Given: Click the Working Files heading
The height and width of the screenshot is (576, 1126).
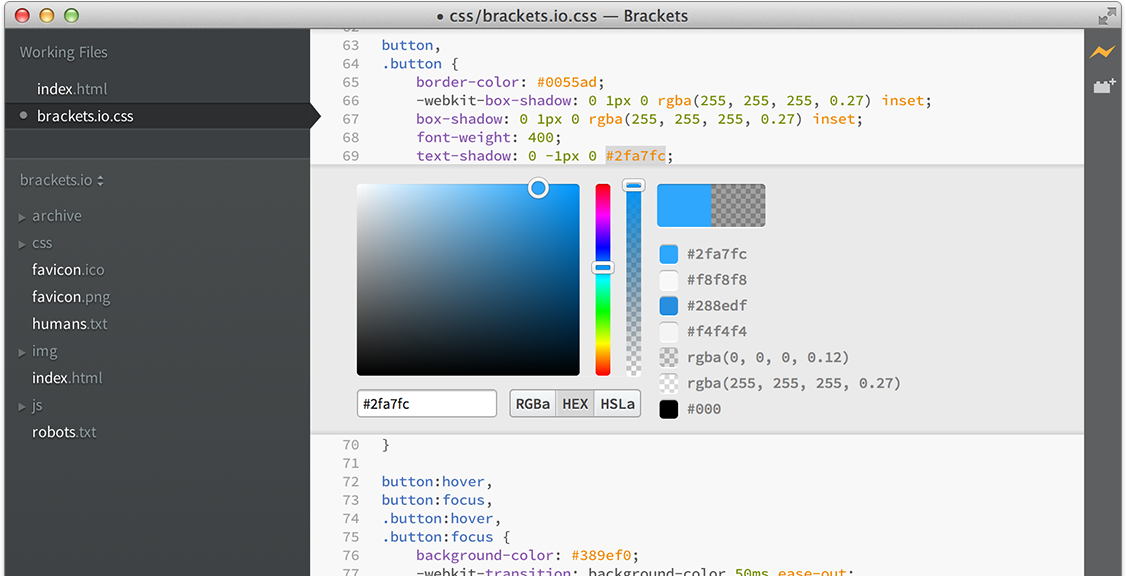Looking at the screenshot, I should (63, 52).
